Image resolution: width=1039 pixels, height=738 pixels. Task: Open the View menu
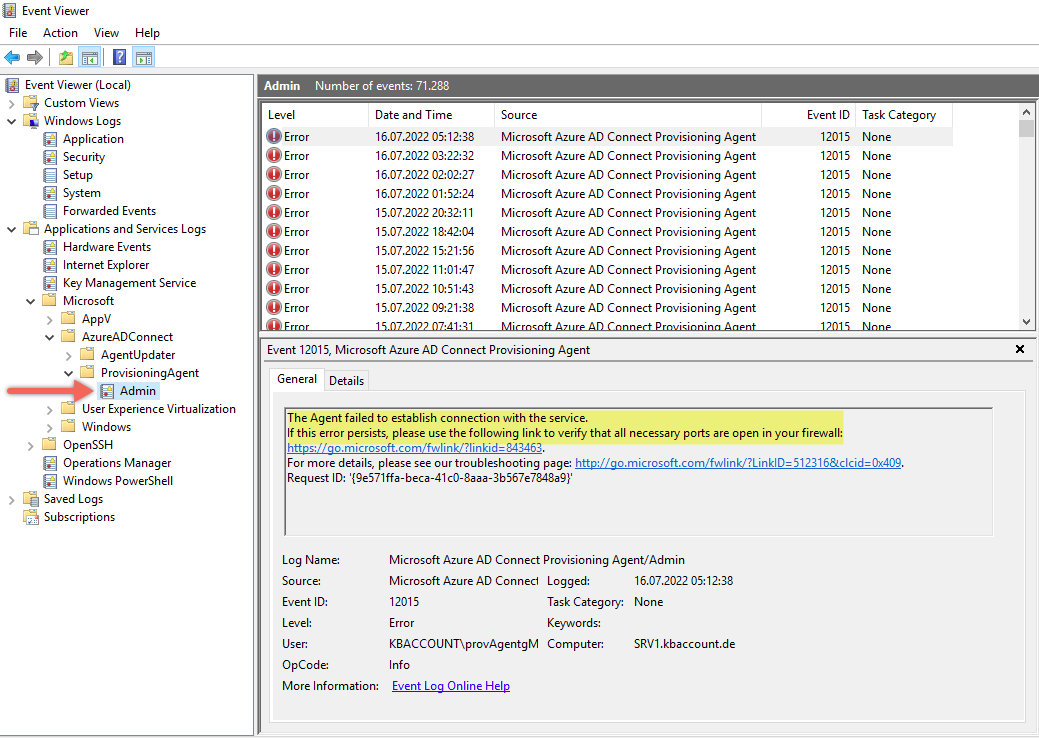click(x=106, y=32)
